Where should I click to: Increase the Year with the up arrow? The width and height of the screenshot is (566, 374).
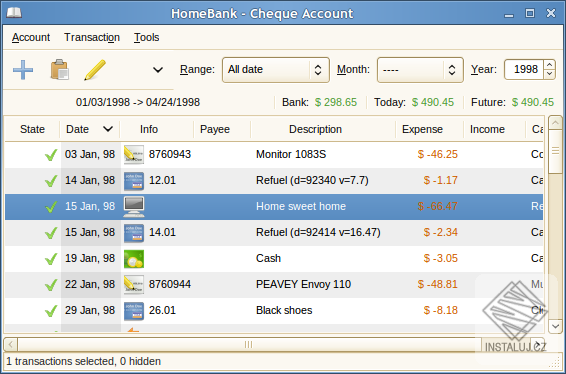coord(549,65)
